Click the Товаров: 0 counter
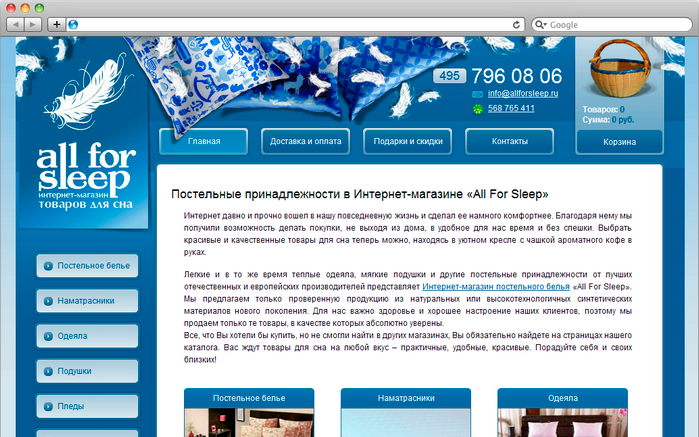 click(x=603, y=110)
